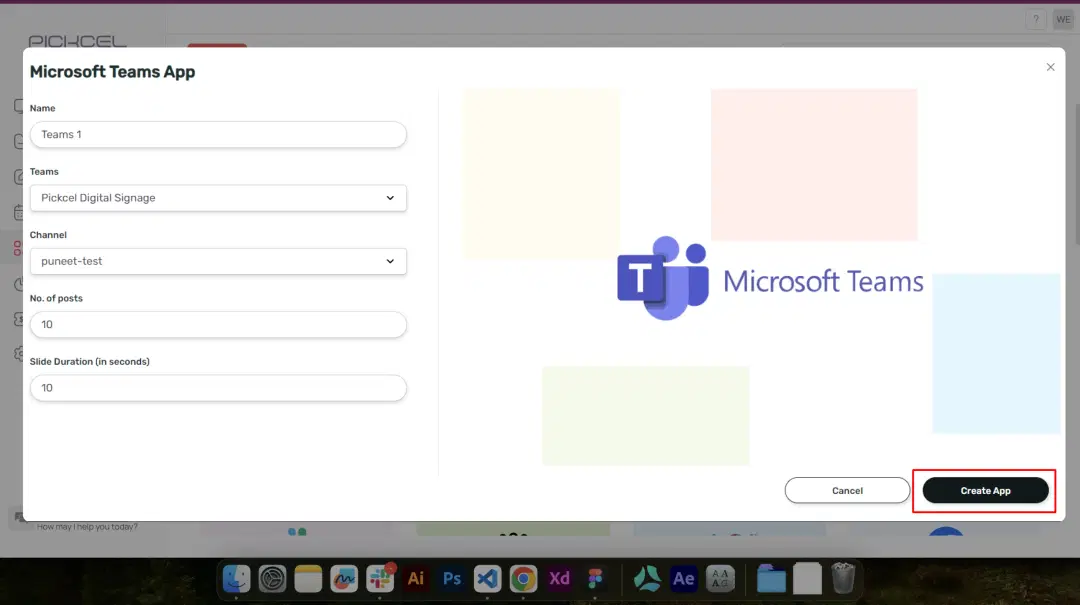Open the Channel dropdown showing puneet-test

click(218, 261)
